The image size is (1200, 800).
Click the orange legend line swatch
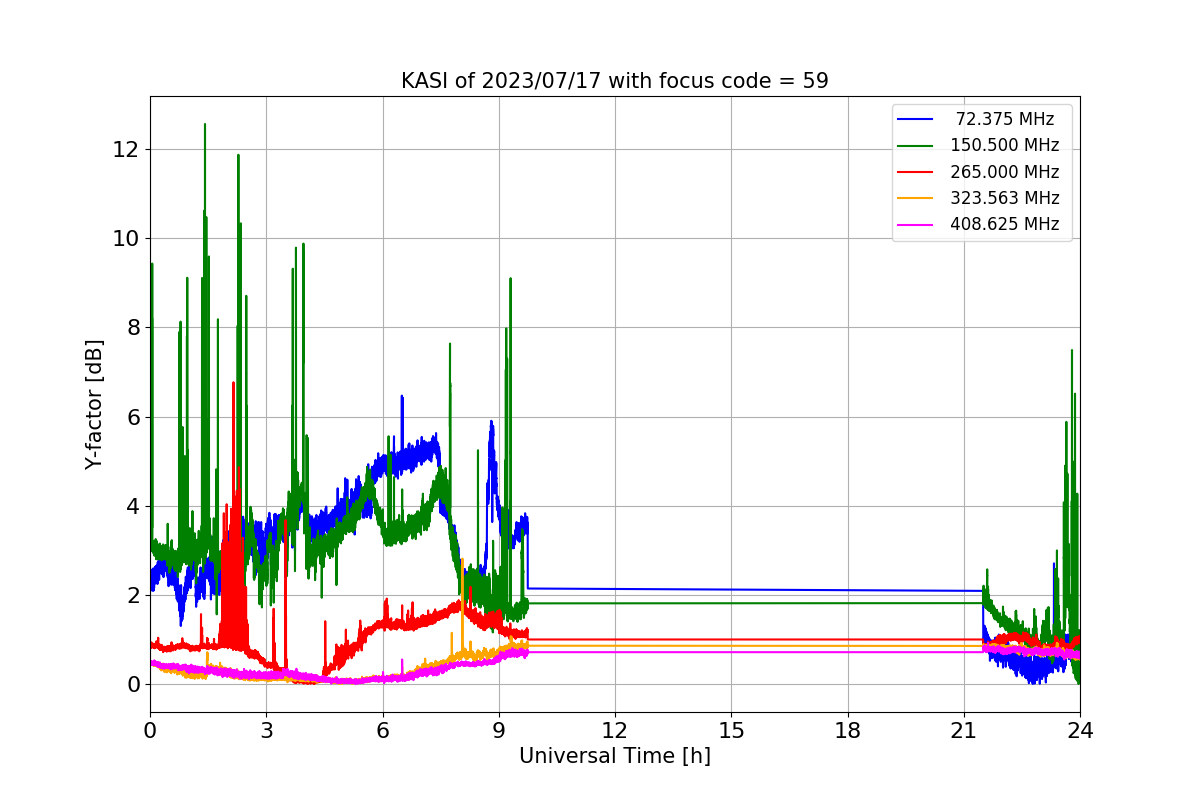(x=915, y=199)
